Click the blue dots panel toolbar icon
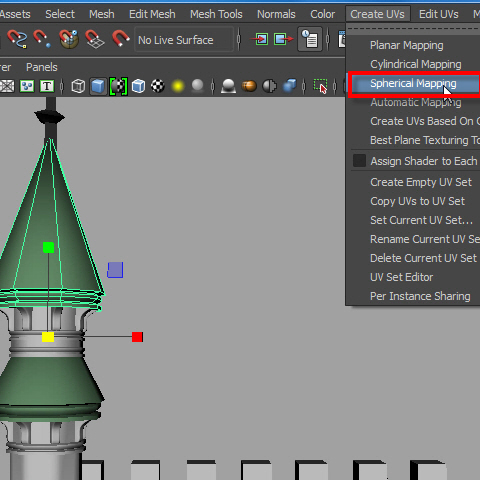Image resolution: width=480 pixels, height=480 pixels. 27,86
